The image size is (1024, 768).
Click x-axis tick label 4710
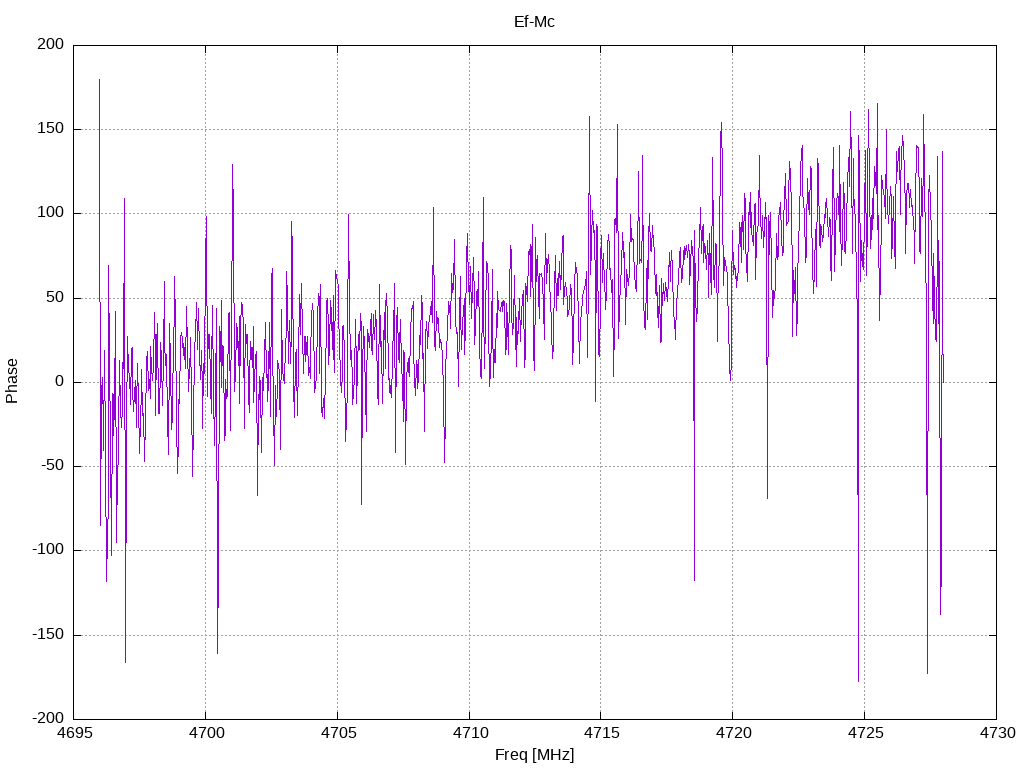tap(470, 733)
